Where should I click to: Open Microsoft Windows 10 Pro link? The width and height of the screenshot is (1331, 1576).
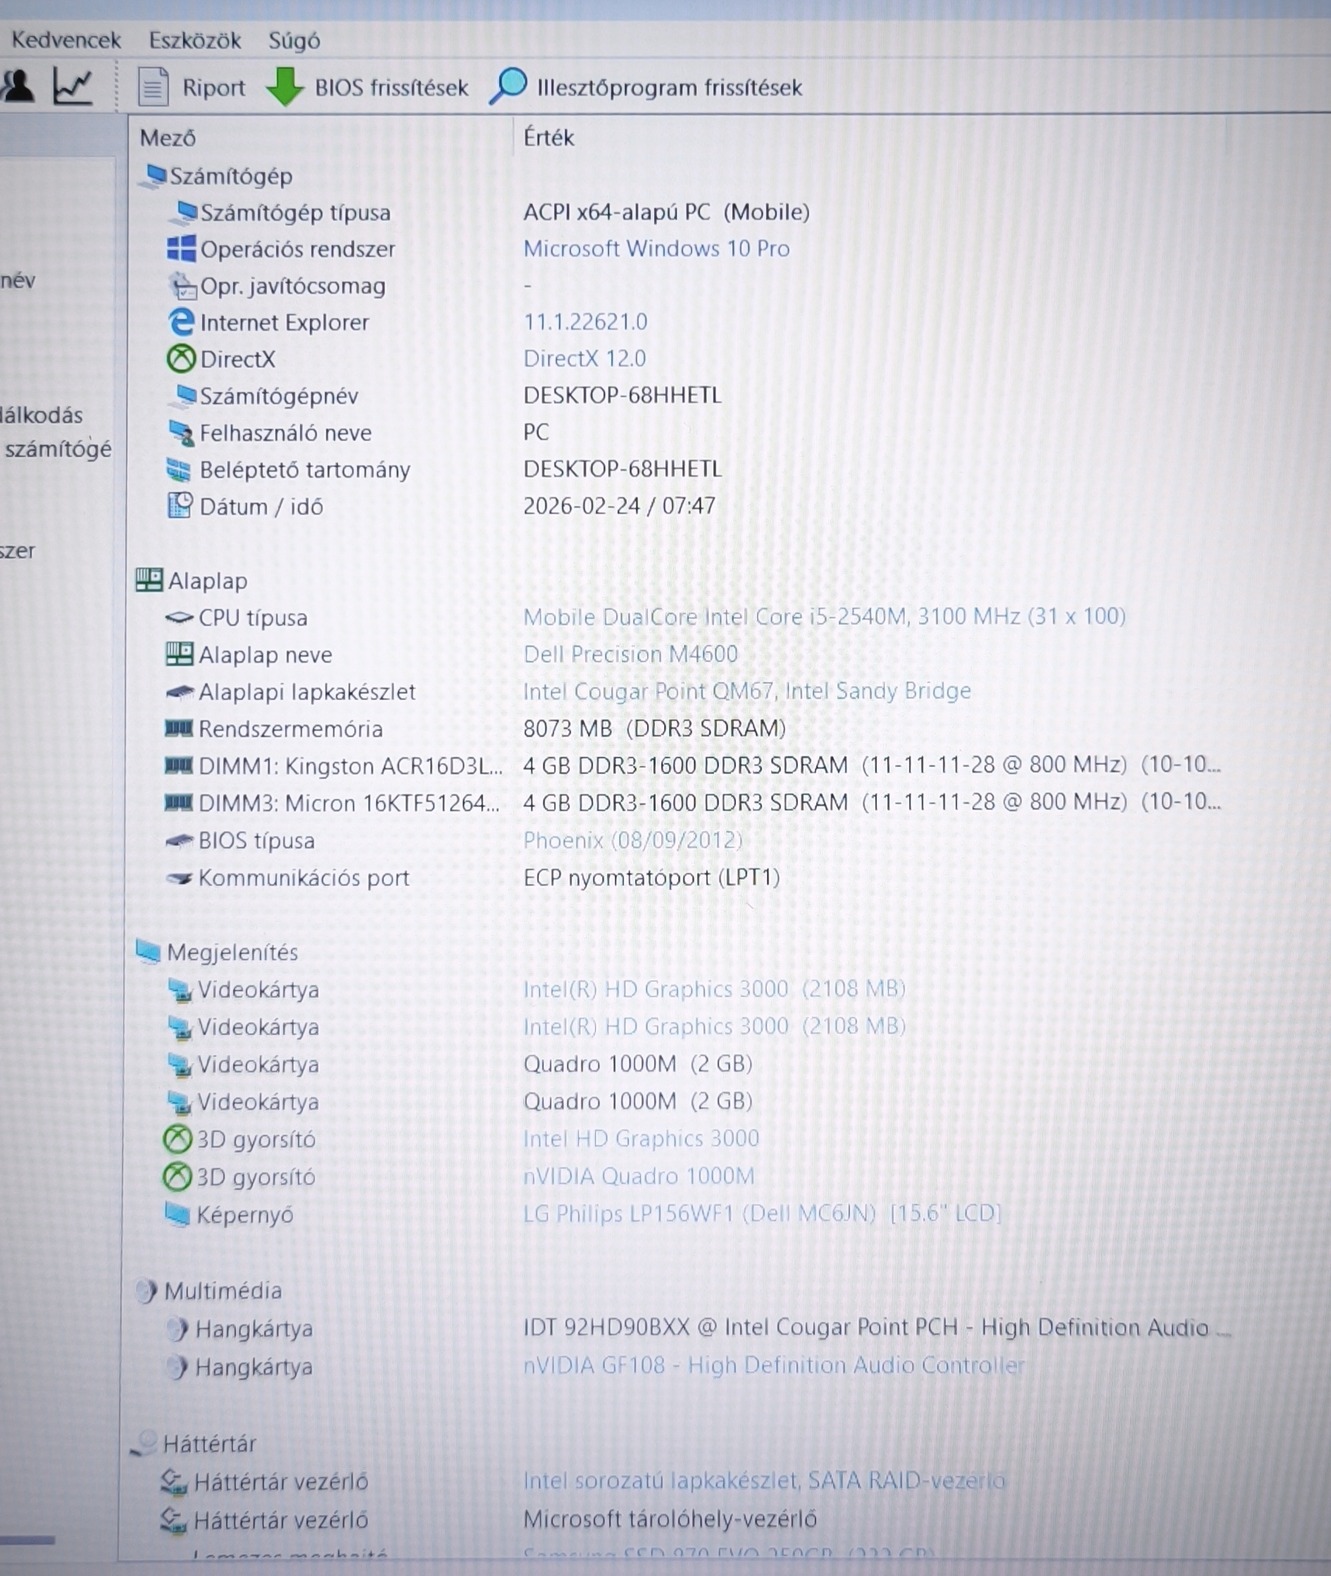[x=656, y=248]
